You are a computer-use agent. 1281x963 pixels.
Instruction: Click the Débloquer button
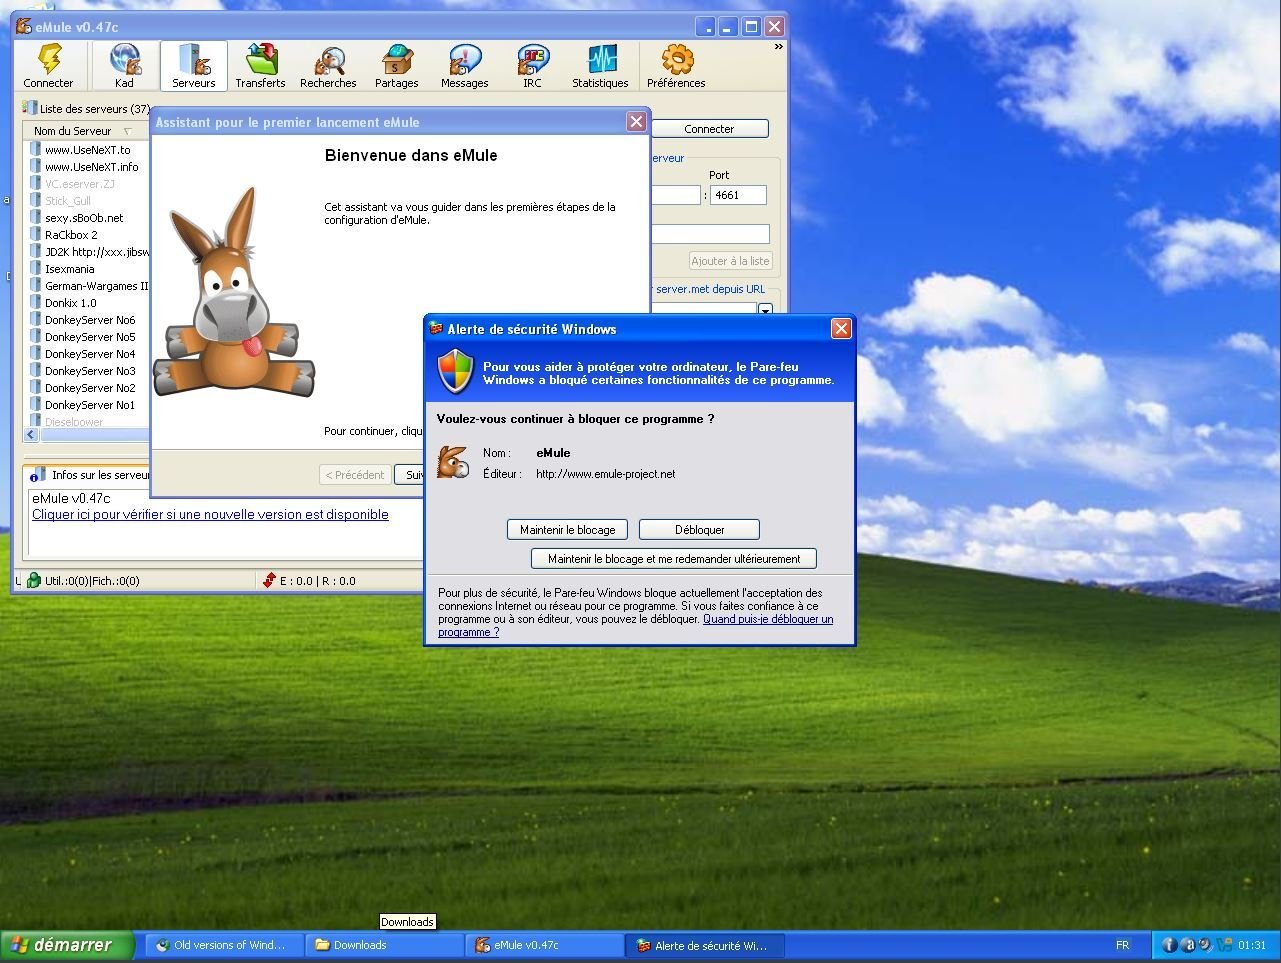click(x=699, y=530)
